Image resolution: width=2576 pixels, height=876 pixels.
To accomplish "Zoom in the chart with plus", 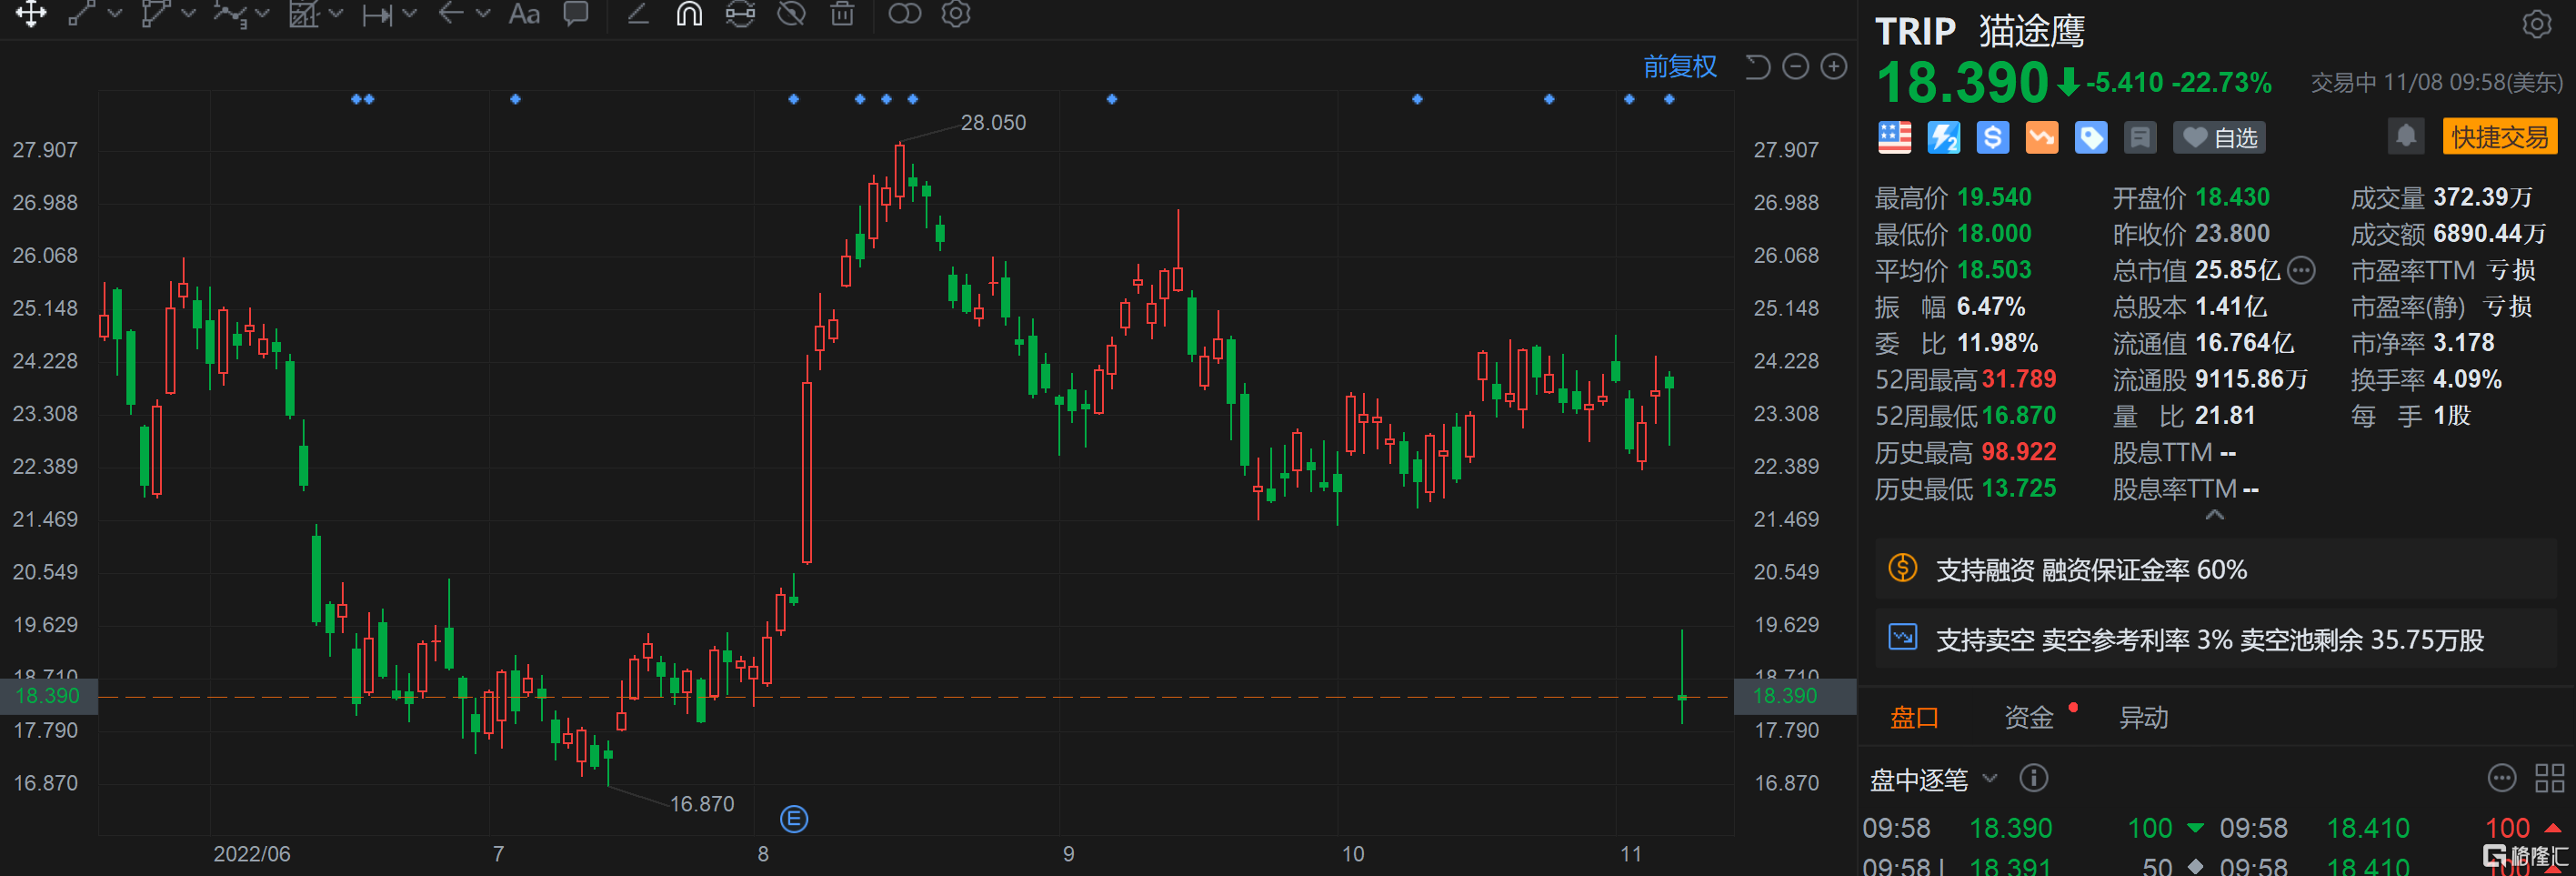I will (x=1834, y=67).
